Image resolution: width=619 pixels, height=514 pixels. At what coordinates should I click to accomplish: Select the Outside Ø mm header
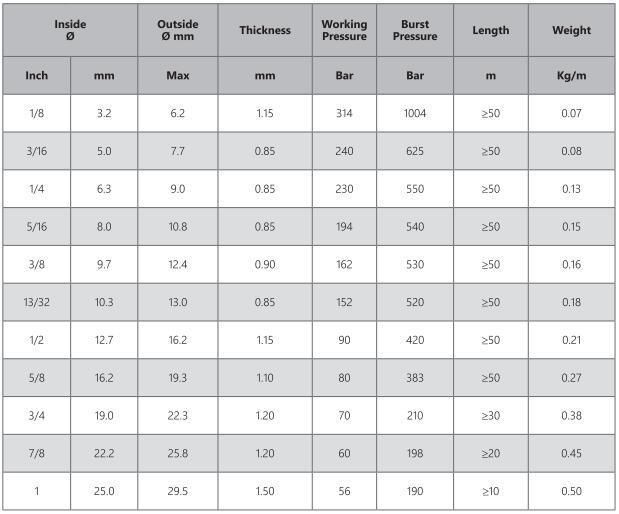pos(178,30)
